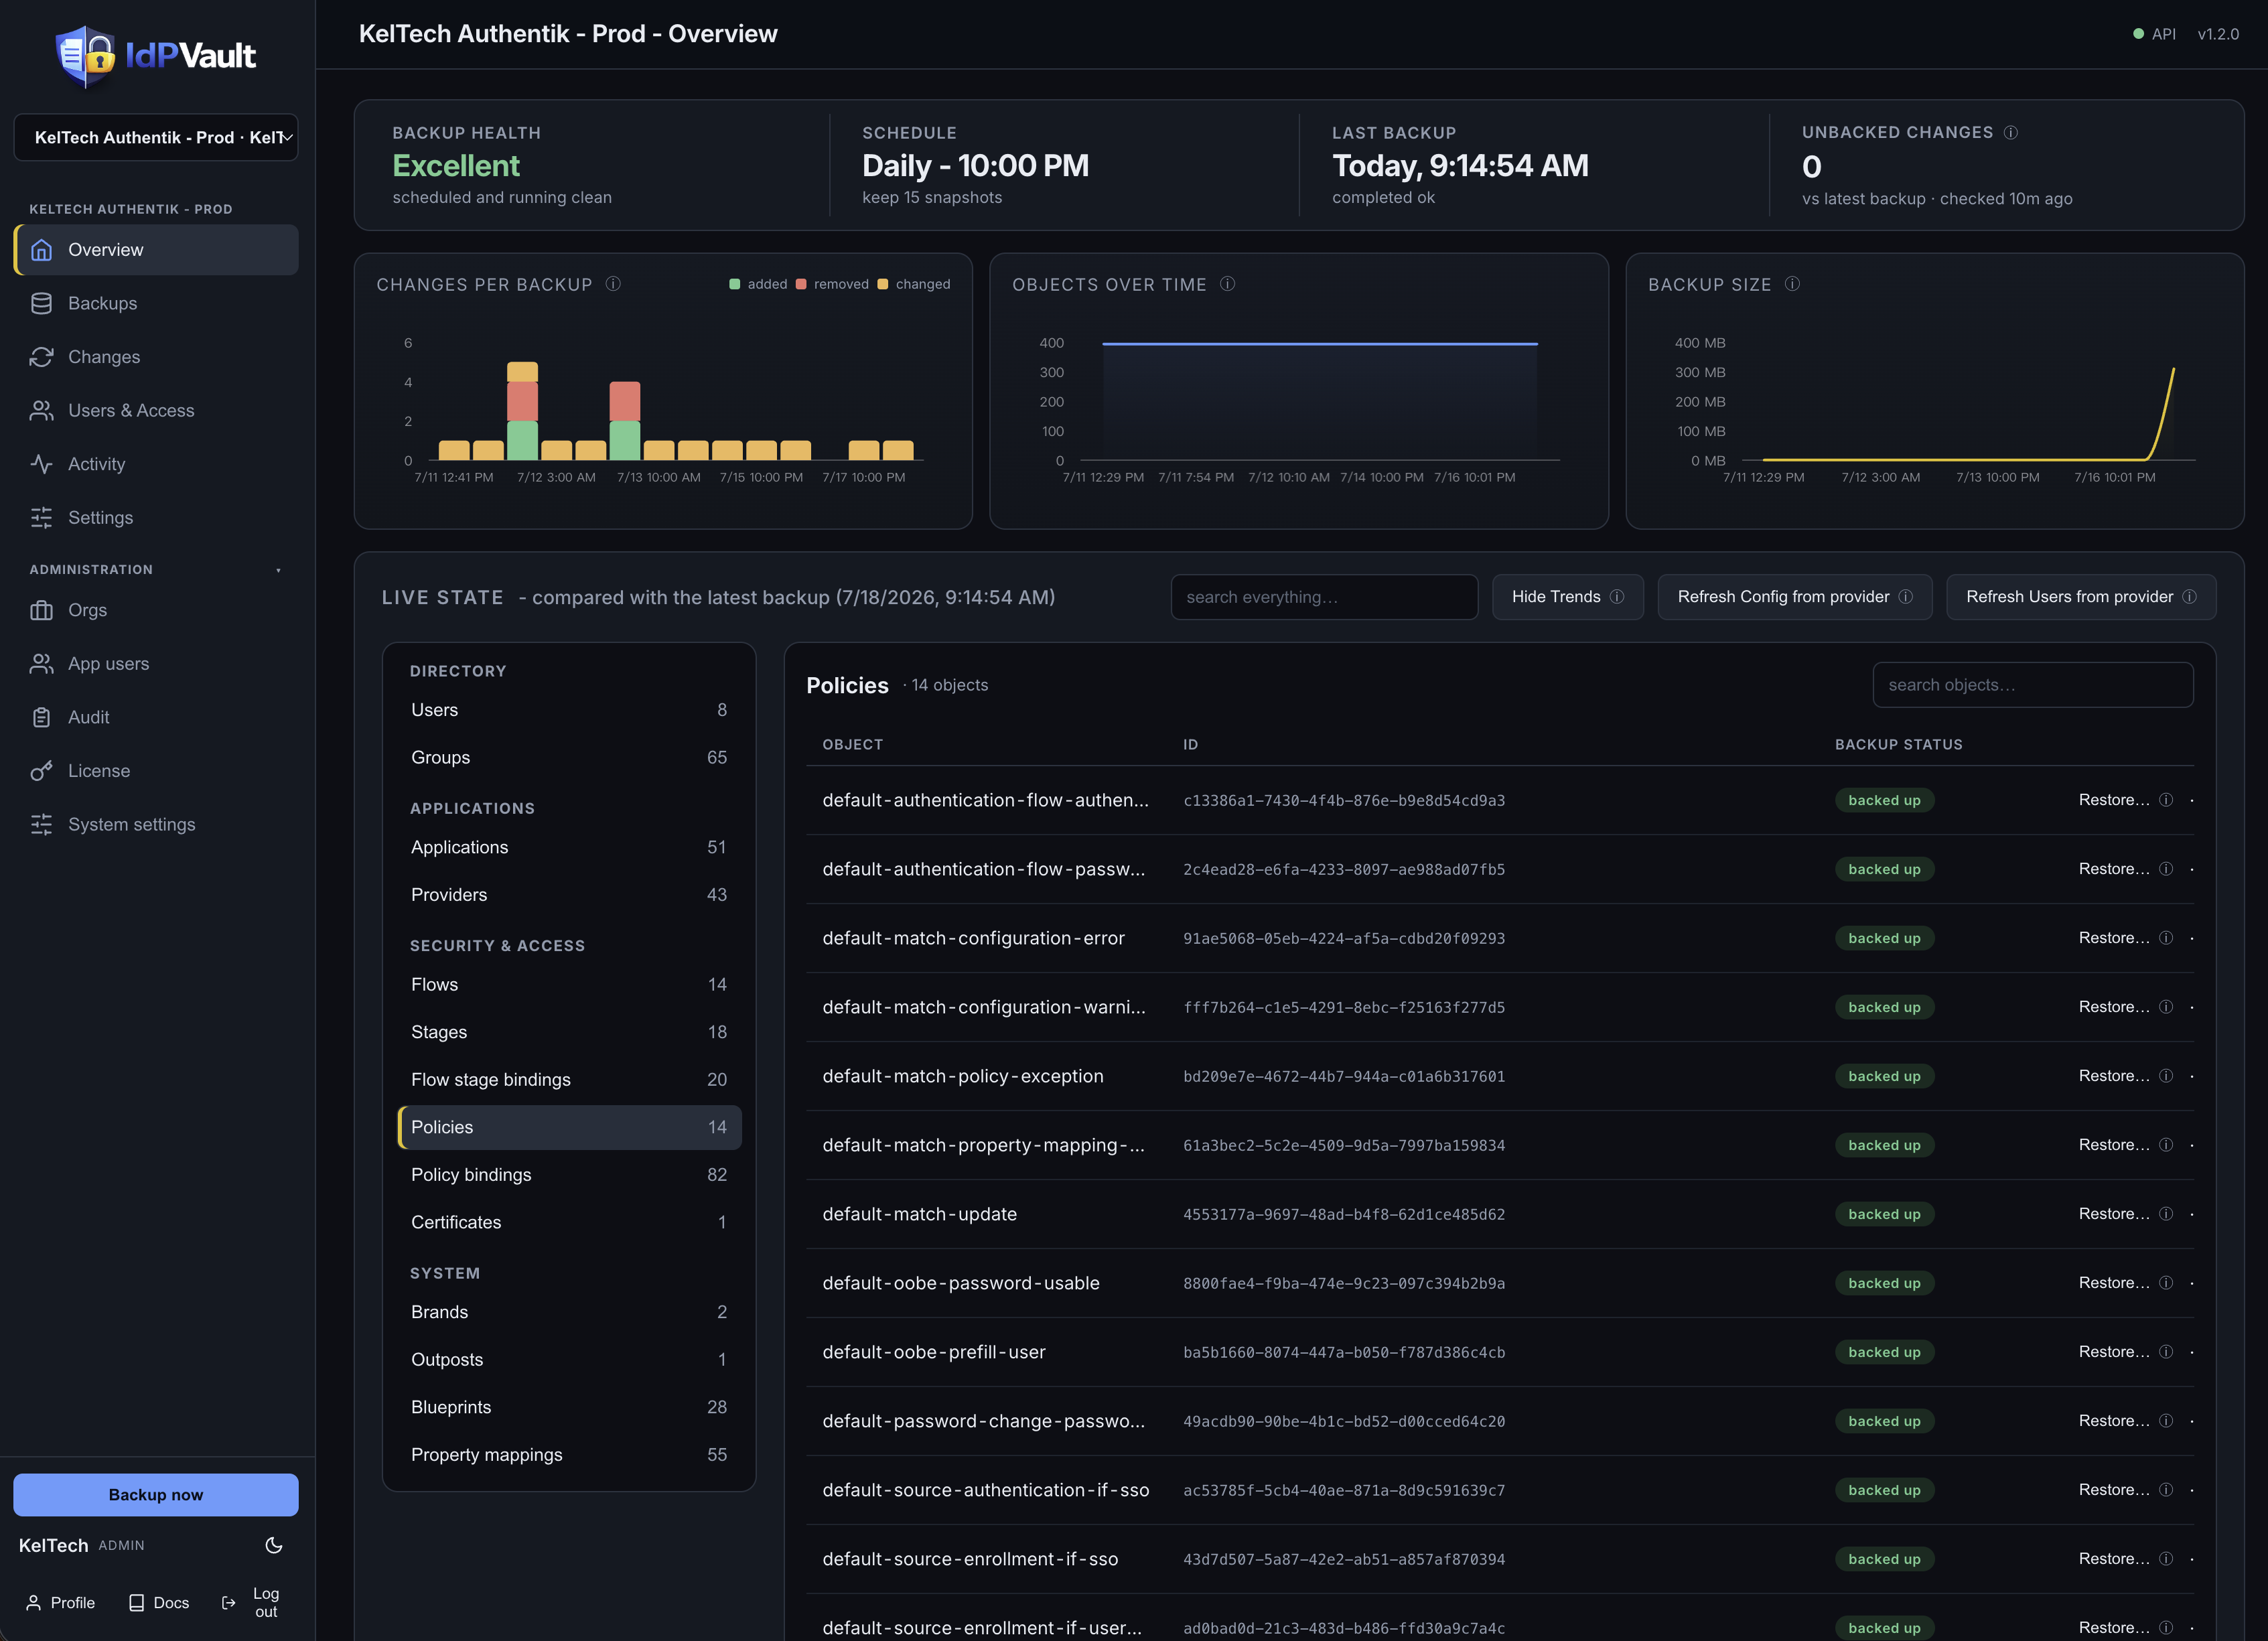
Task: Click the Docs book icon
Action: click(x=137, y=1602)
